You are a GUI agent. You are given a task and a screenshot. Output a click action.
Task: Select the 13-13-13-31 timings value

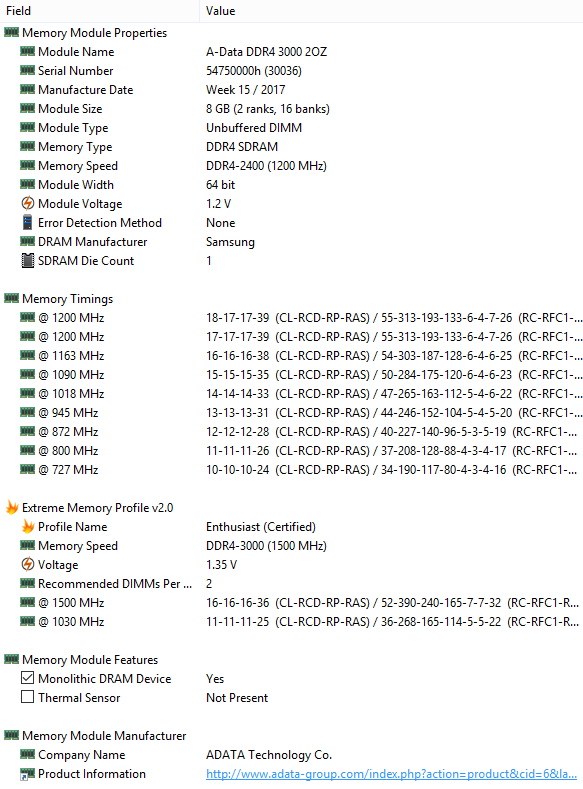(x=394, y=413)
